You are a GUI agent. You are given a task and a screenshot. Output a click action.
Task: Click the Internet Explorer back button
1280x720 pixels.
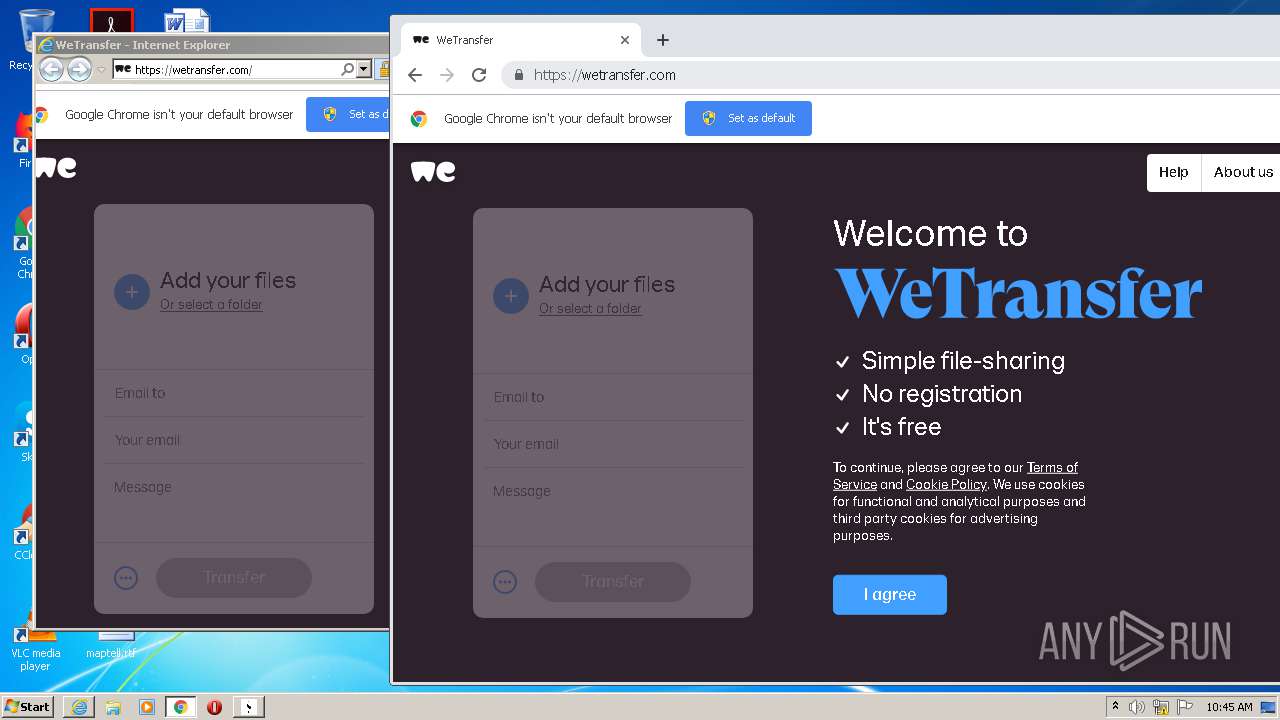(x=51, y=69)
